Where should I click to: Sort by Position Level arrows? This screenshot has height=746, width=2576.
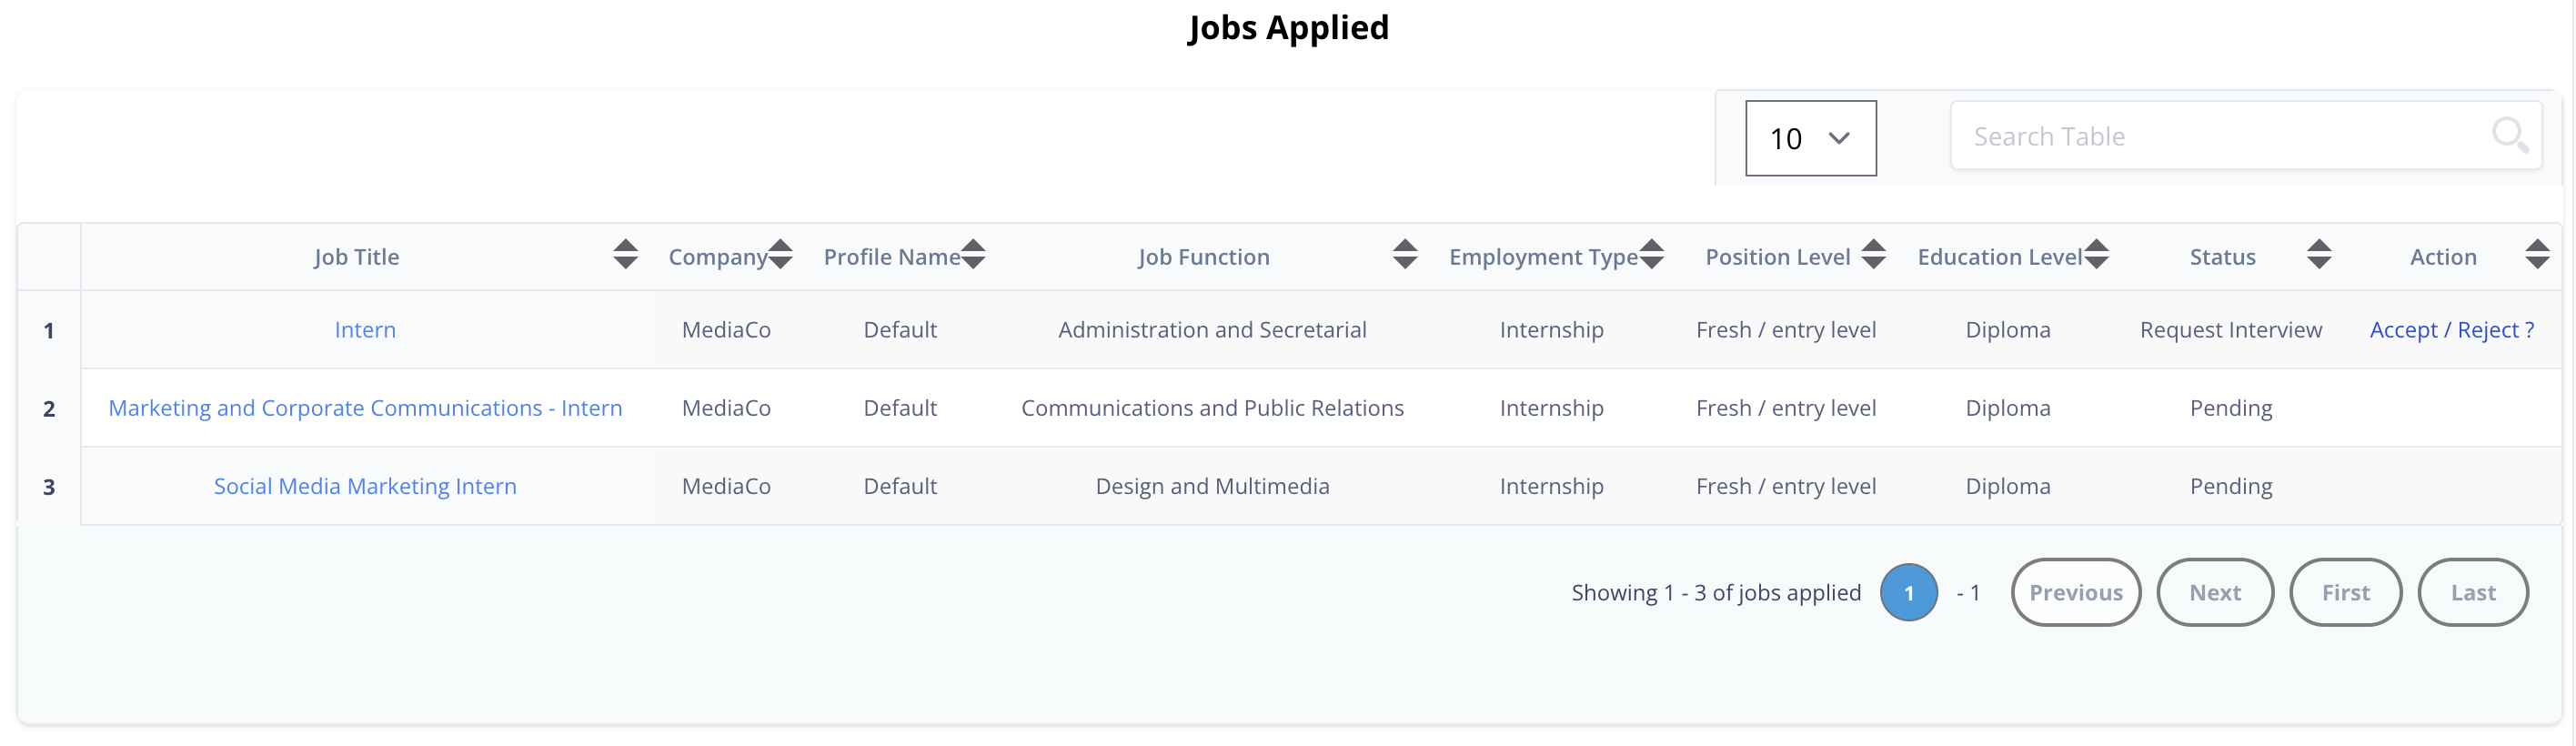(1874, 255)
